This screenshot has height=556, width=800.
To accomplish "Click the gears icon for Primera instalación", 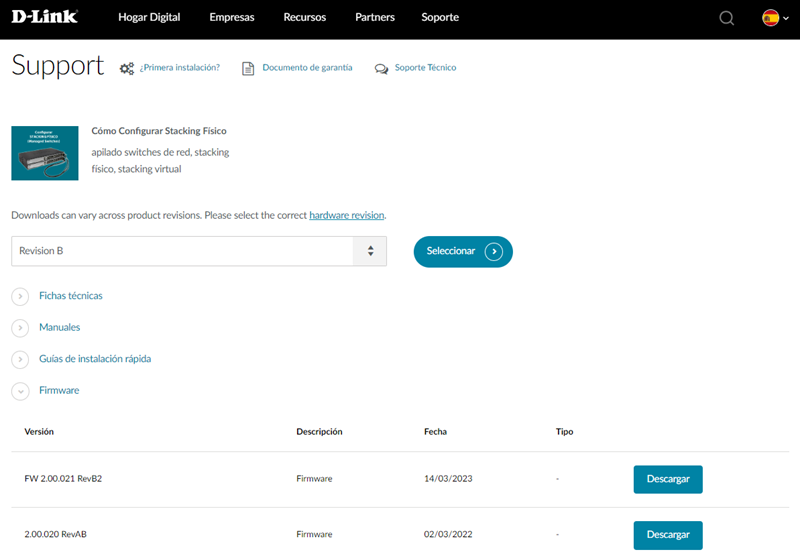I will (127, 68).
